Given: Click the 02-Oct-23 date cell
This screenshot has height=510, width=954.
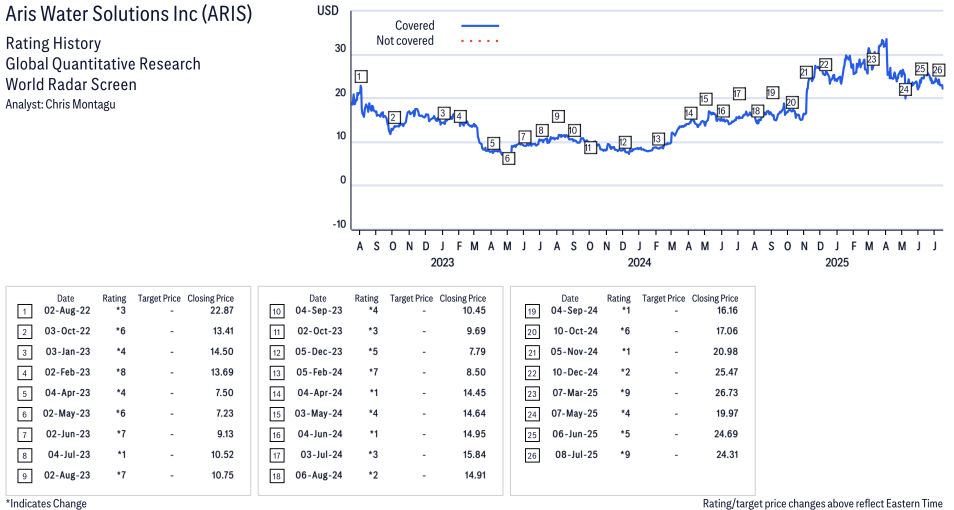Looking at the screenshot, I should tap(319, 331).
